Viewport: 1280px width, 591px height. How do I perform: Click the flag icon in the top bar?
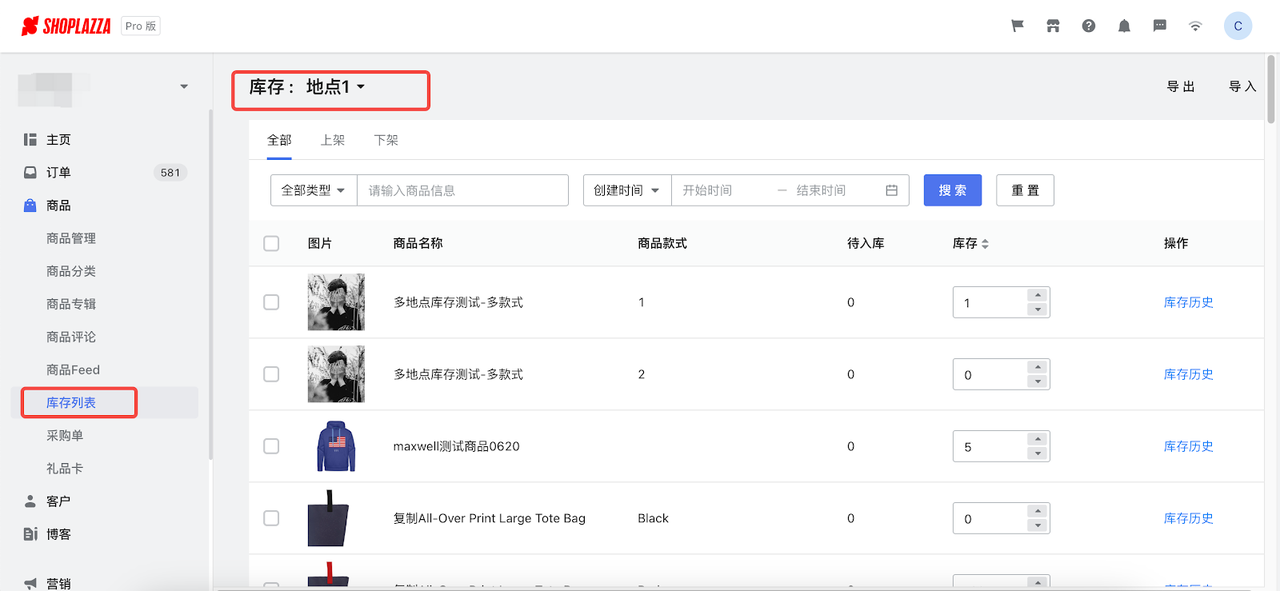[x=1016, y=25]
